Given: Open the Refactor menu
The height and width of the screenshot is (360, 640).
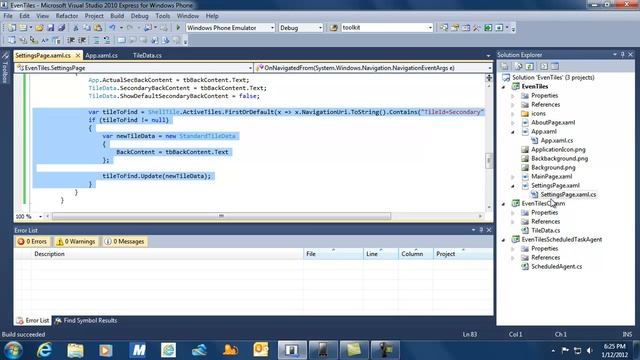Looking at the screenshot, I should [67, 16].
